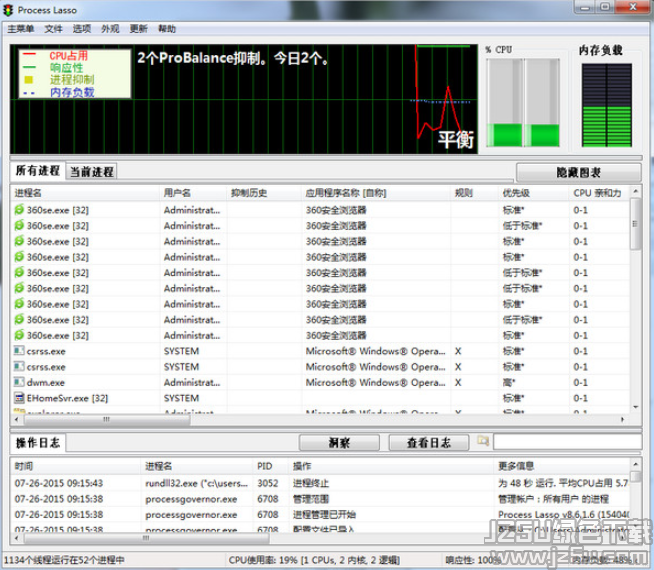Viewport: 654px width, 570px height.
Task: Open the 更新 menu
Action: click(x=138, y=29)
